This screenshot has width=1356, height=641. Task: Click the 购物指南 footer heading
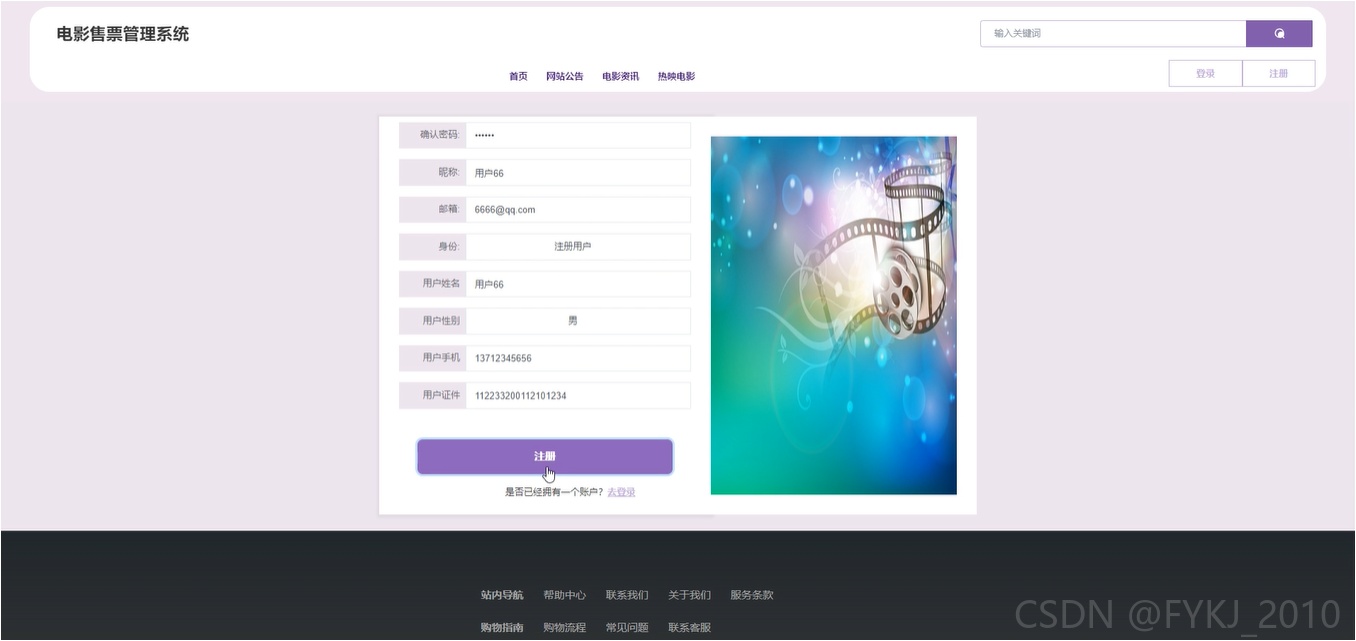[502, 628]
